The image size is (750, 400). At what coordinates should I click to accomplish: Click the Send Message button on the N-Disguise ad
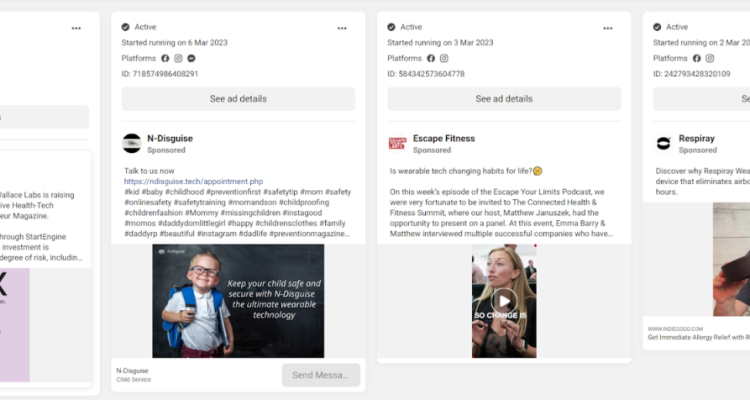pyautogui.click(x=321, y=375)
